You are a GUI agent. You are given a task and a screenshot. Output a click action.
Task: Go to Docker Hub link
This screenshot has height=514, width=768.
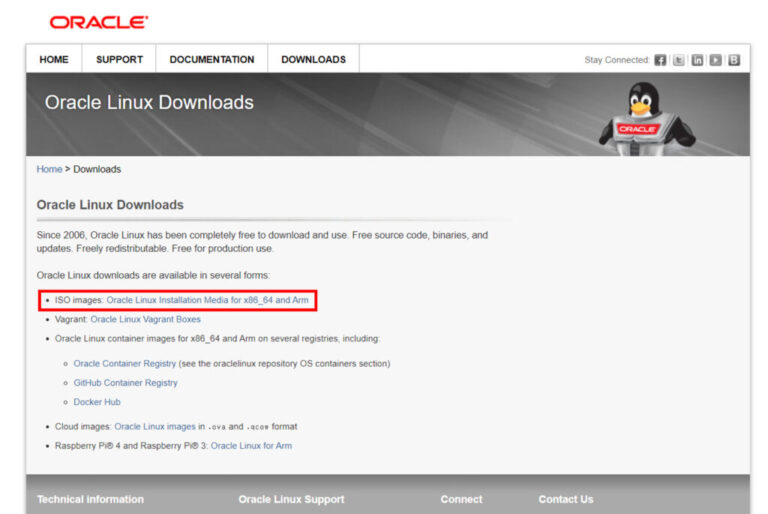(97, 402)
